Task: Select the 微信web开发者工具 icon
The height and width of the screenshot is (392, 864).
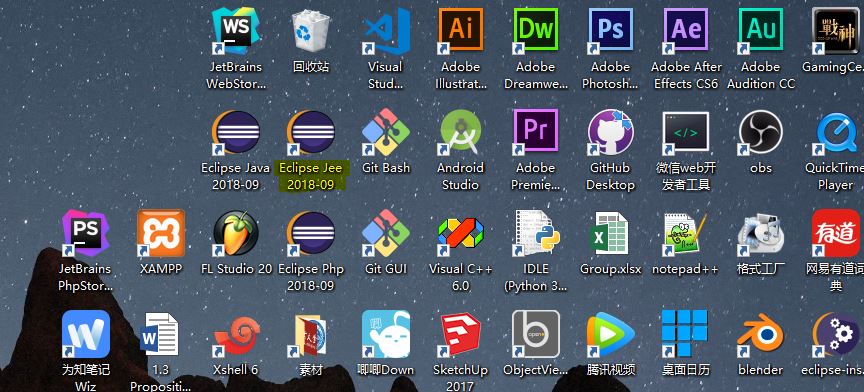Action: (685, 132)
